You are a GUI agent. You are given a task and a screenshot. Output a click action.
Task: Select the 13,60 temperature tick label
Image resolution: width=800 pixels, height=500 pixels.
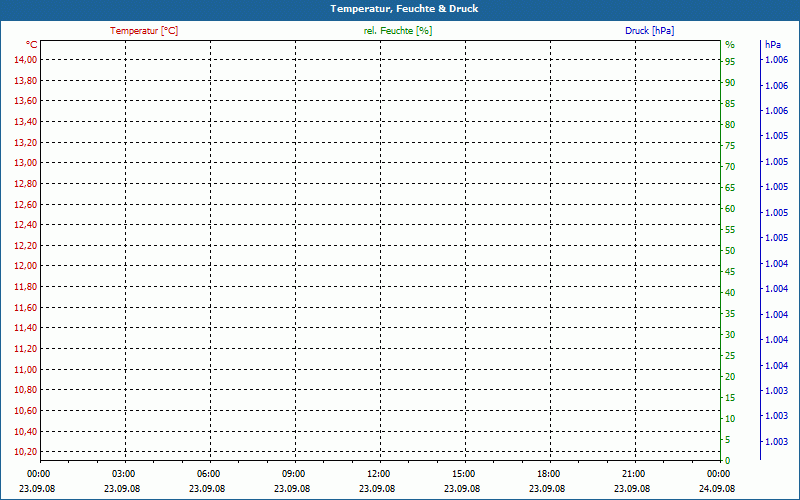click(x=26, y=101)
